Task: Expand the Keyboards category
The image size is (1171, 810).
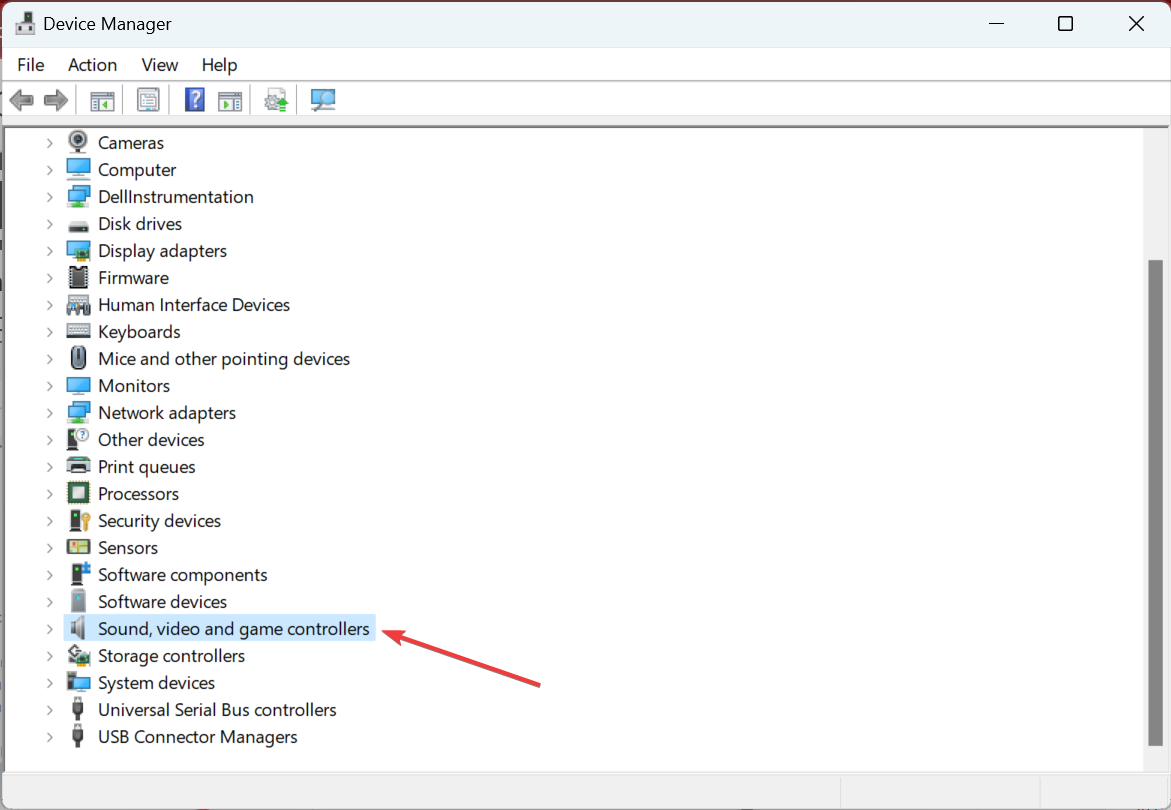Action: [49, 331]
